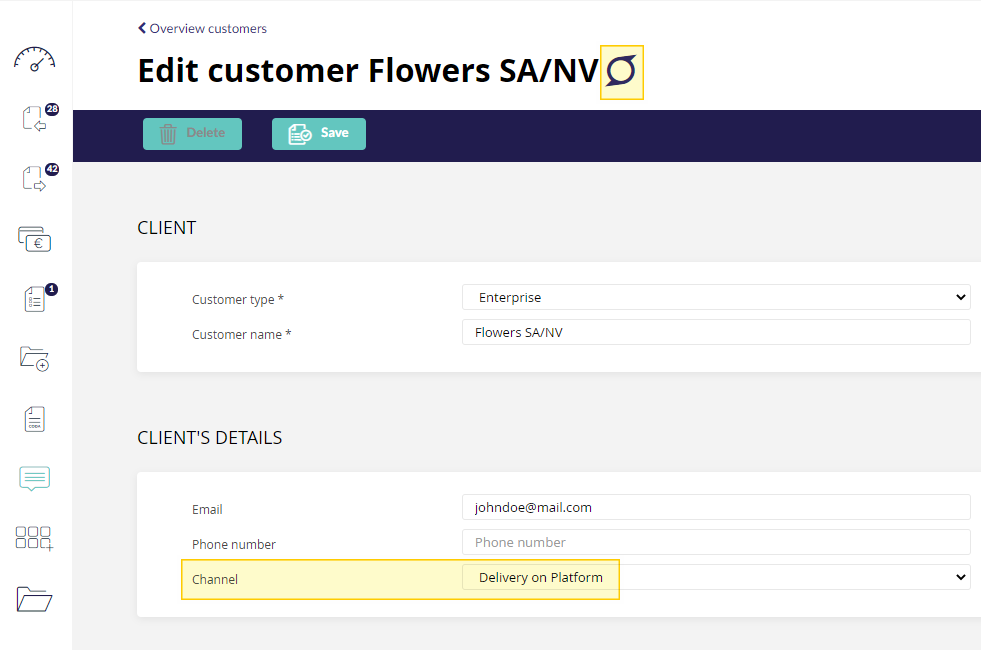
Task: Click the document check icon on Save
Action: coord(300,134)
